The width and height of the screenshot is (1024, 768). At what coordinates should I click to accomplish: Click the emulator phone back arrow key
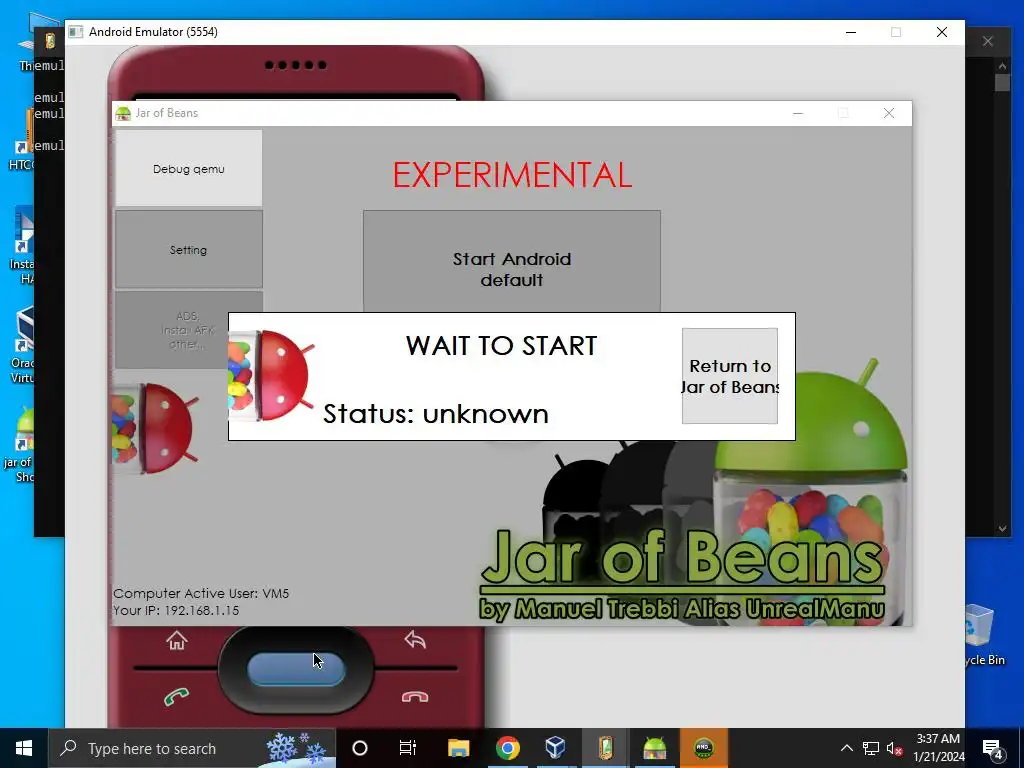coord(415,639)
